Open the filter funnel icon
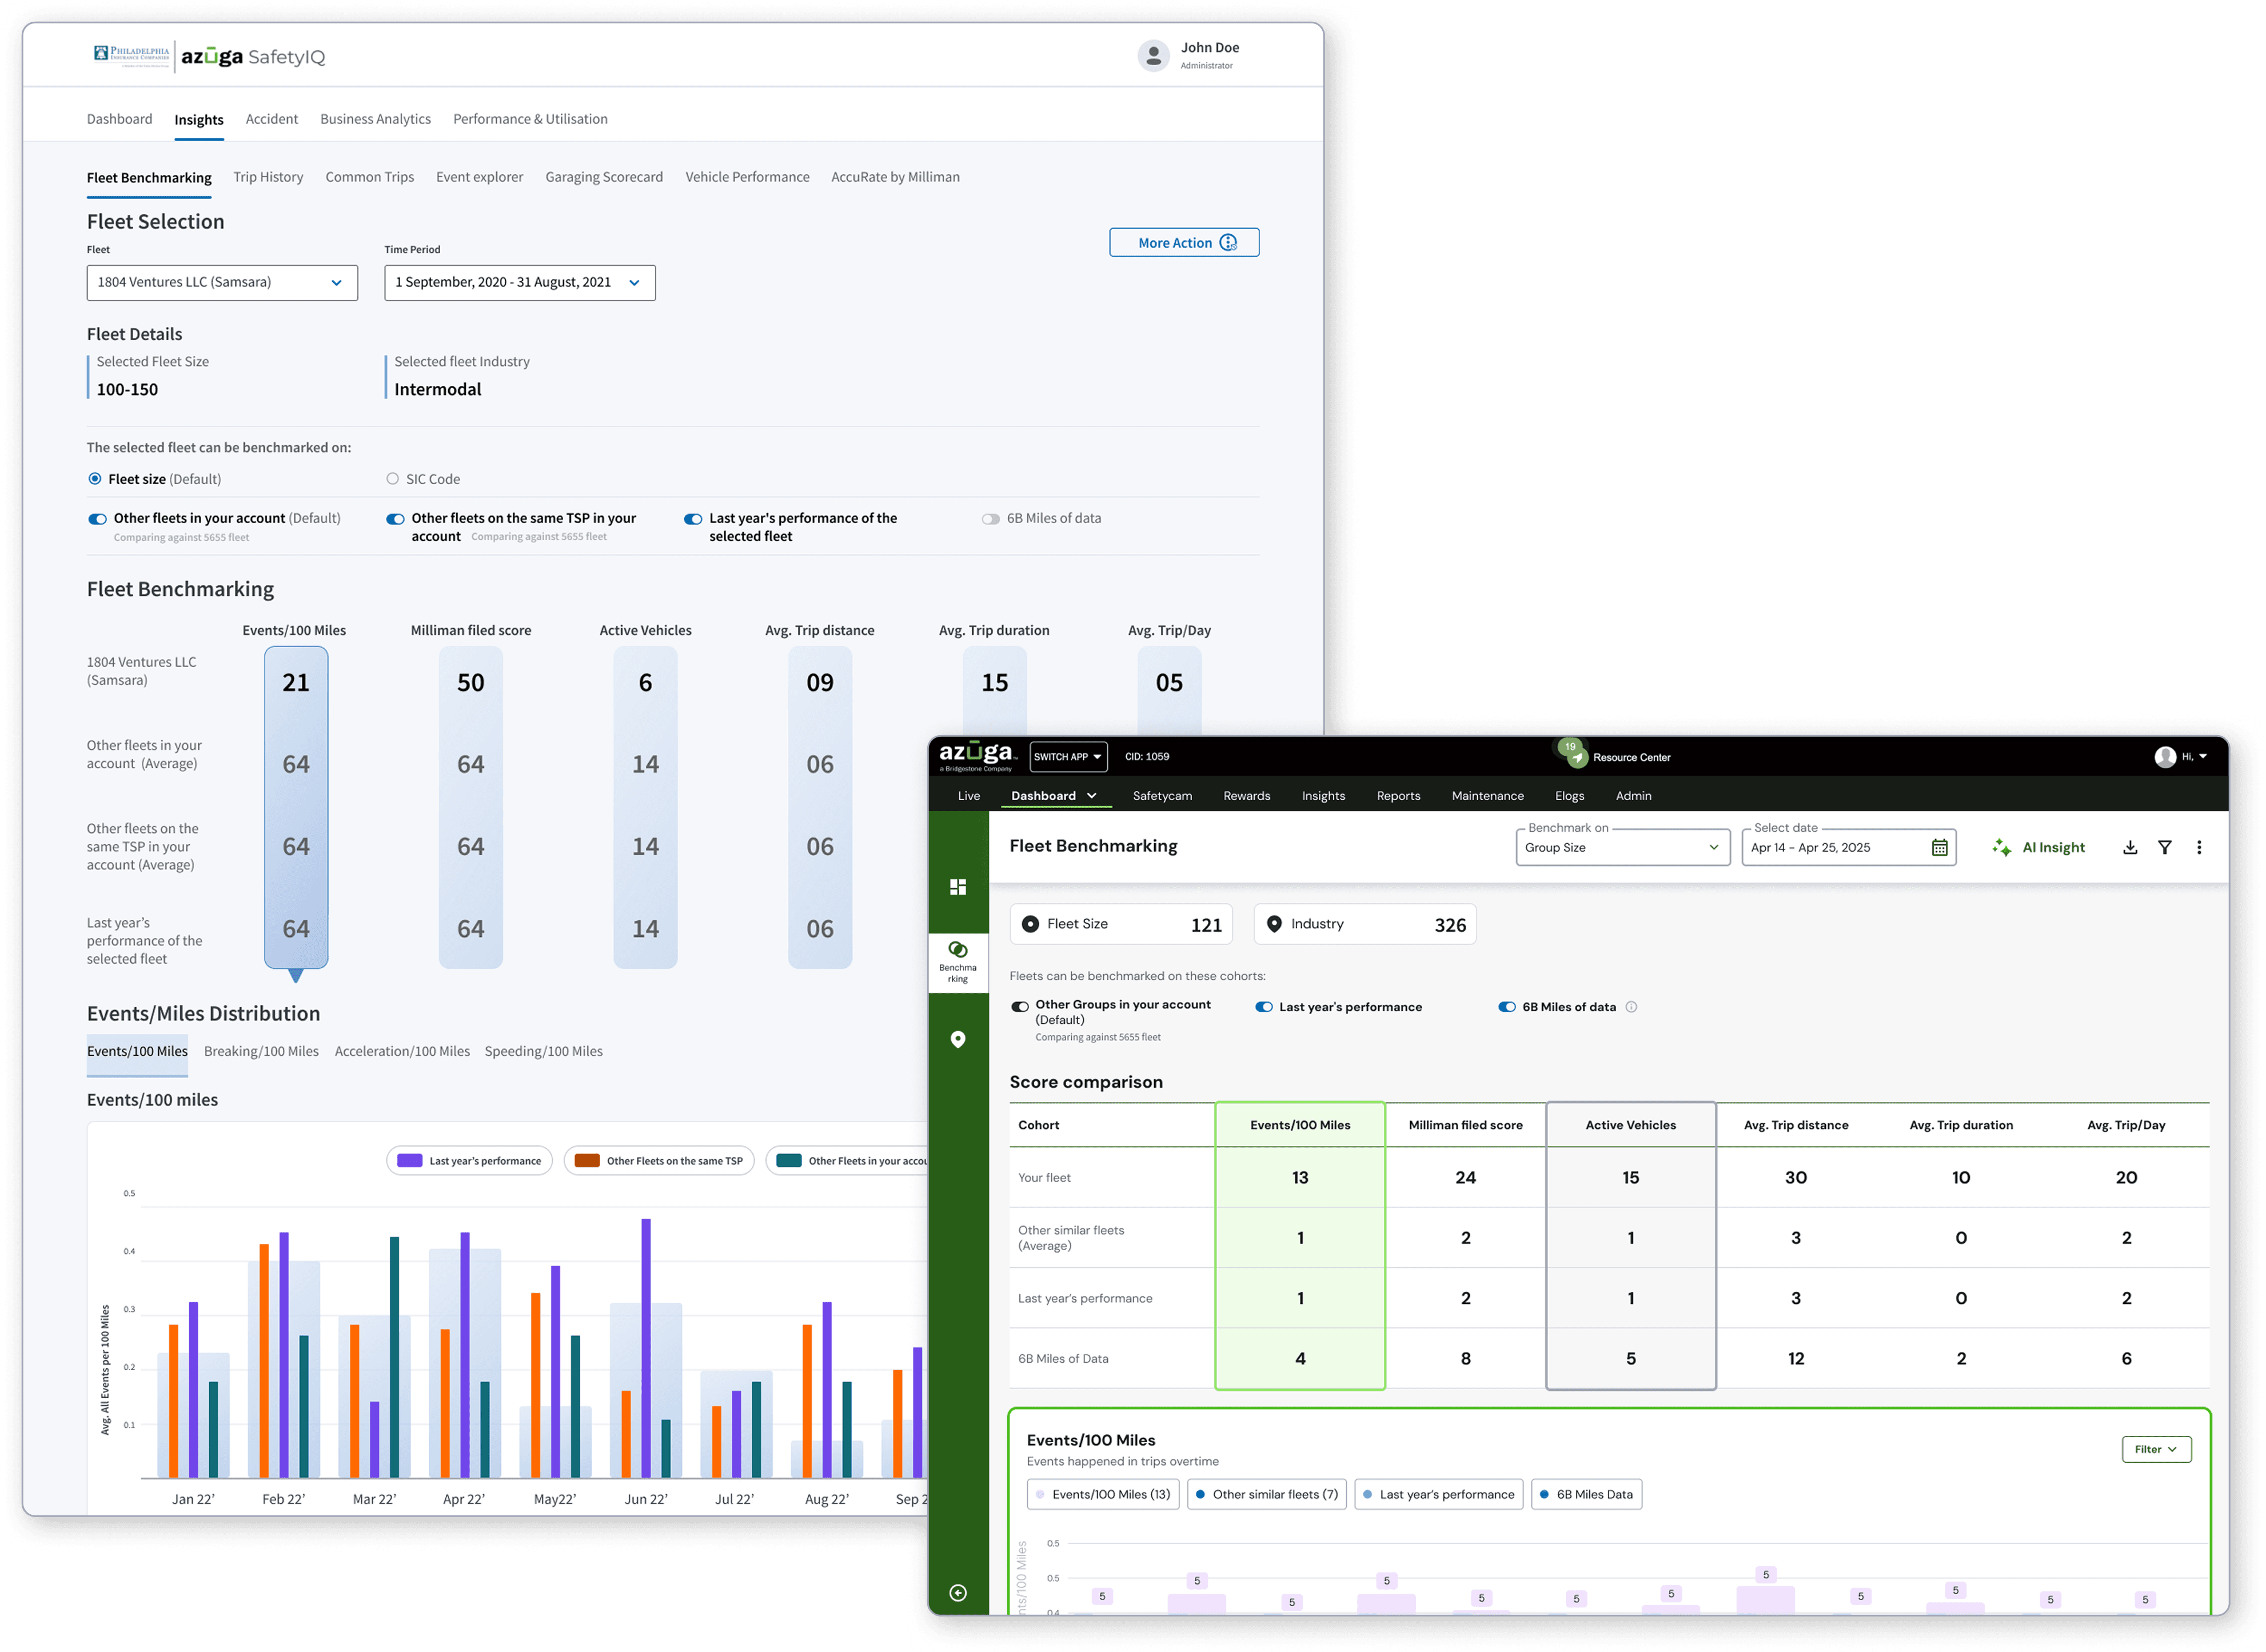 click(x=2164, y=847)
